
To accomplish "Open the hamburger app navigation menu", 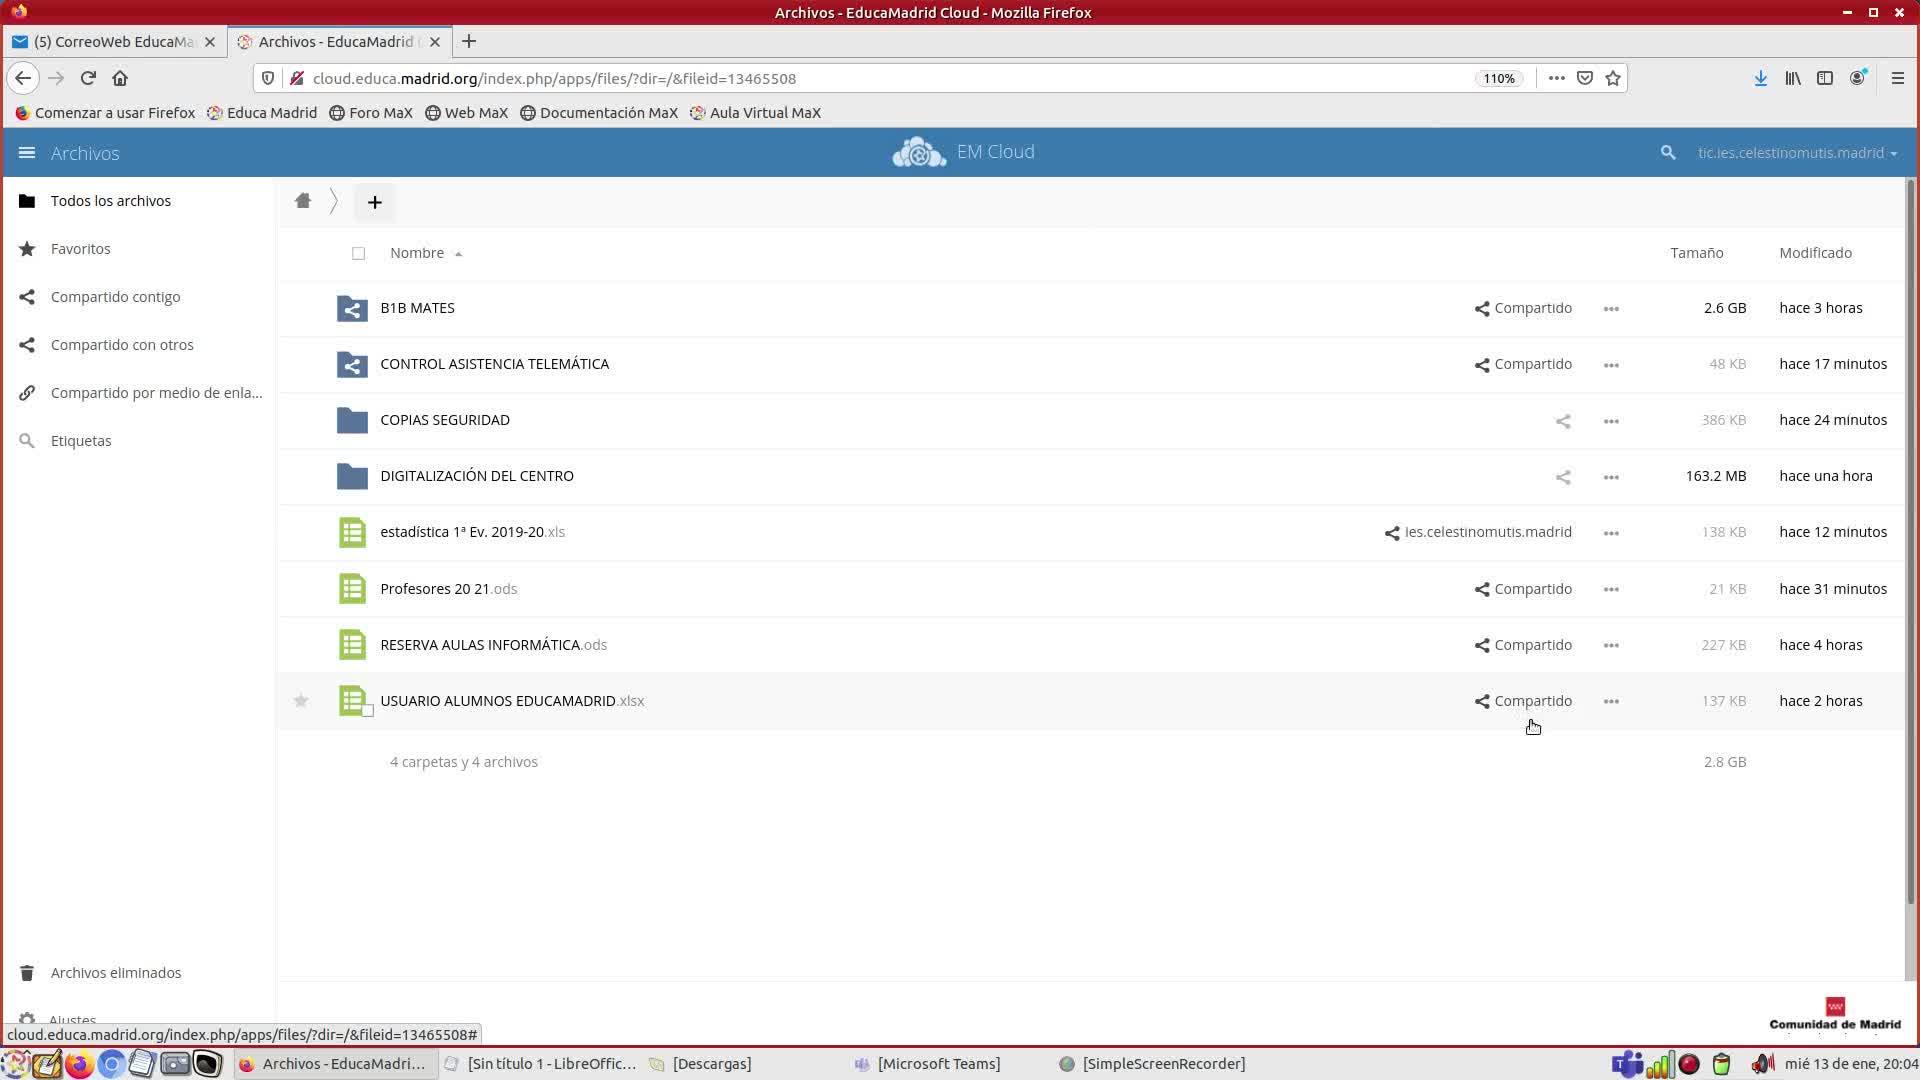I will point(27,153).
